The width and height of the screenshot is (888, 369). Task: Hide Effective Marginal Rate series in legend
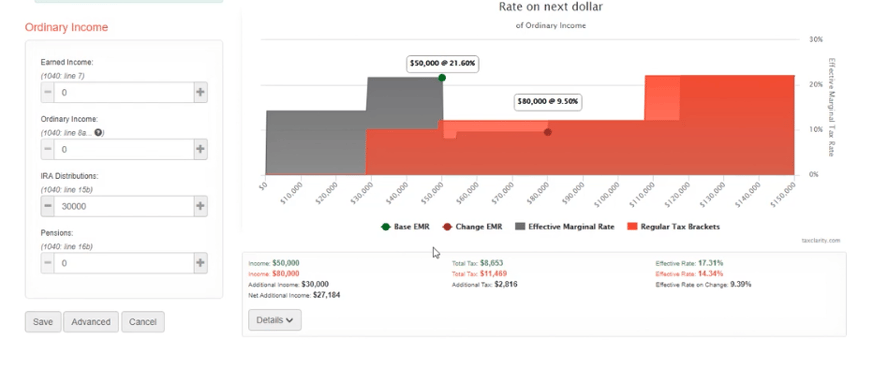click(565, 227)
